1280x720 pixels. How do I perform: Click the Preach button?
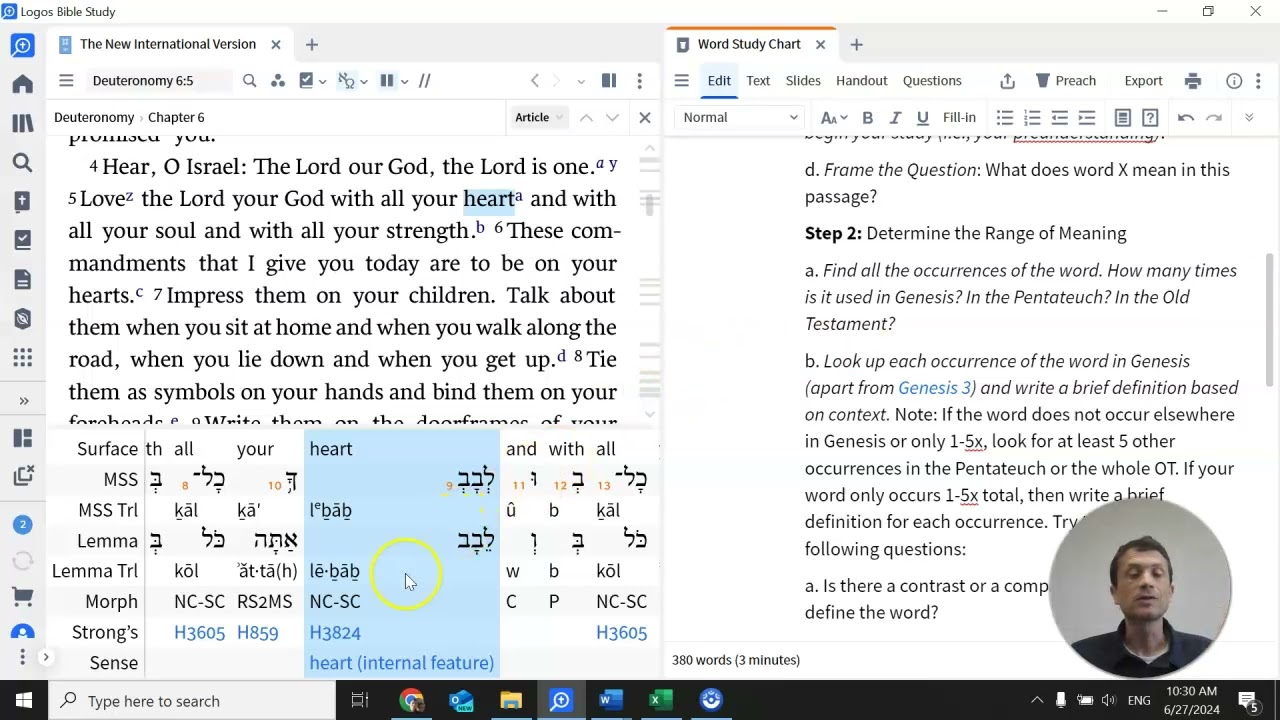click(1066, 81)
